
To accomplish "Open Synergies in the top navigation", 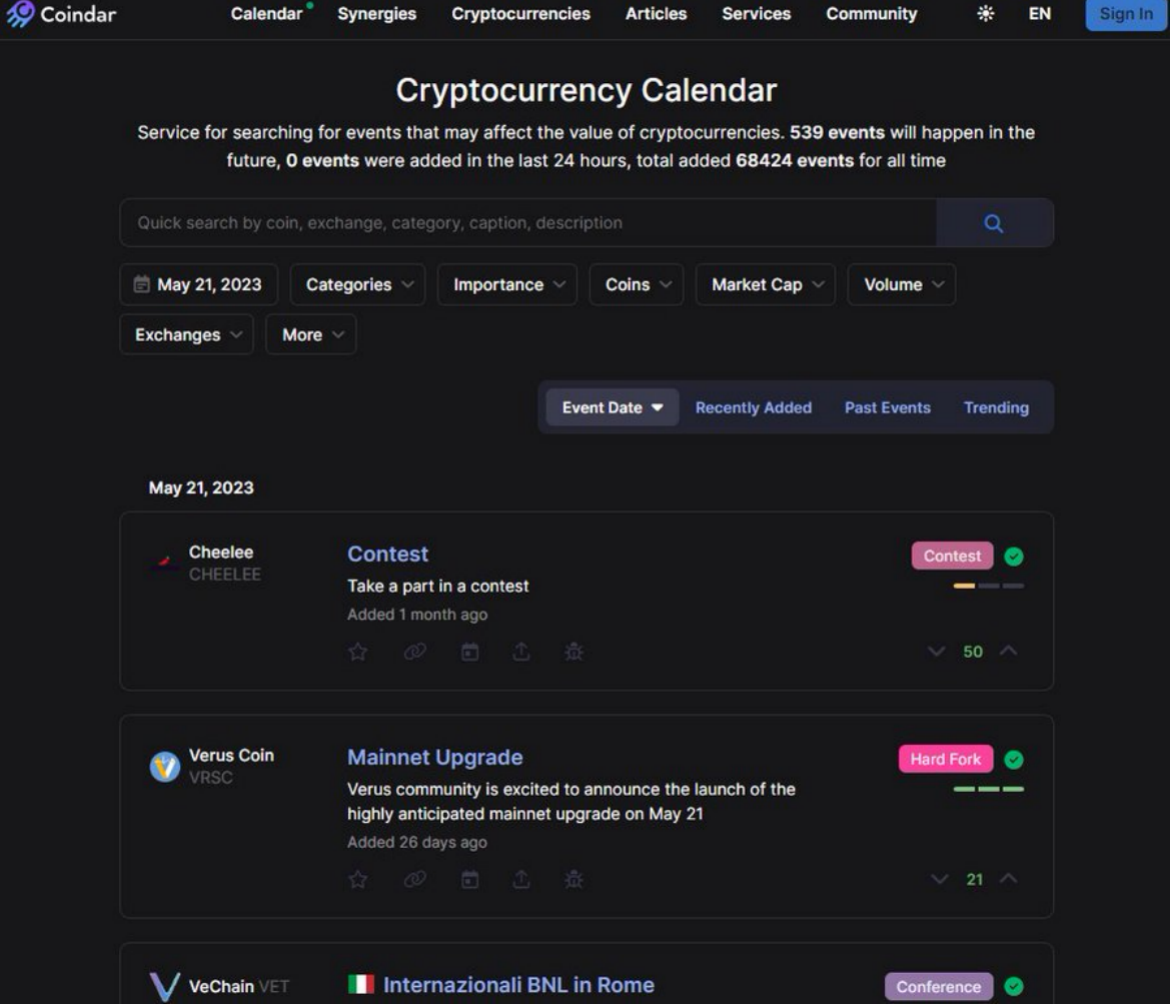I will [377, 13].
